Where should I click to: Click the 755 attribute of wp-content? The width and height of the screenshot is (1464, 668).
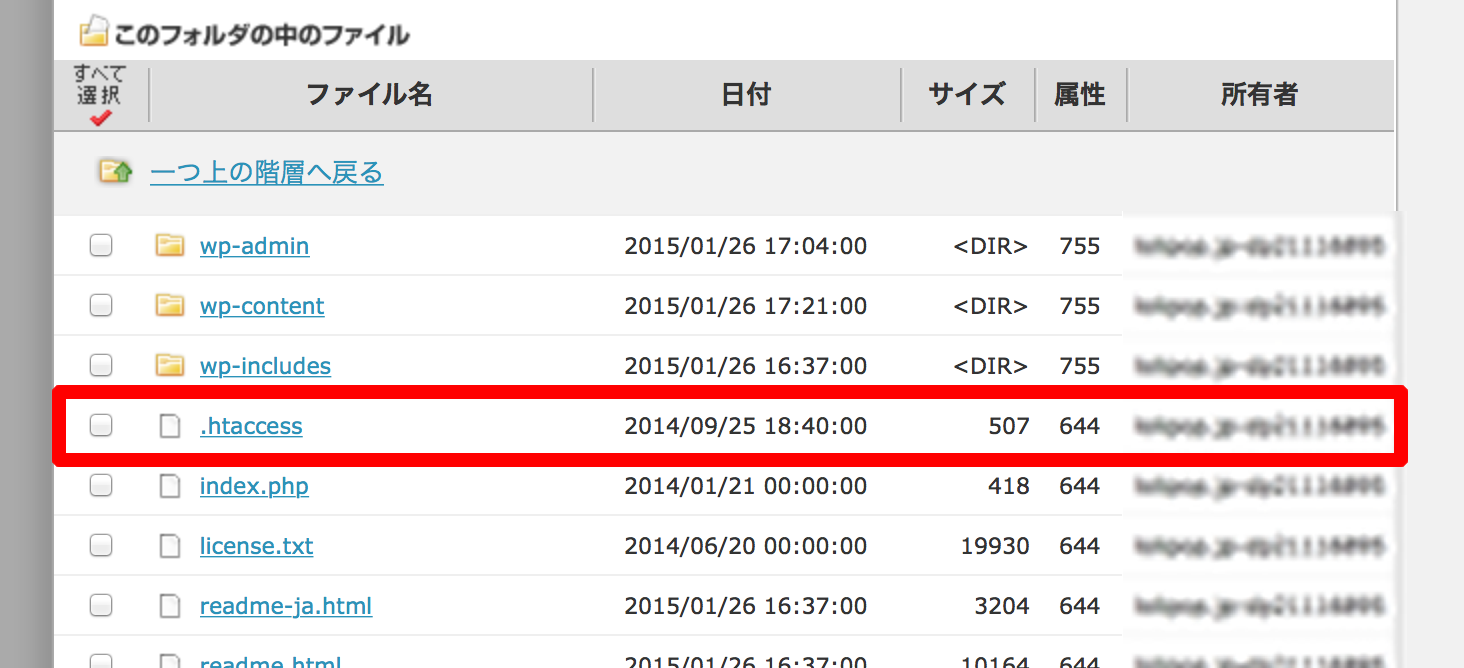pos(1080,306)
